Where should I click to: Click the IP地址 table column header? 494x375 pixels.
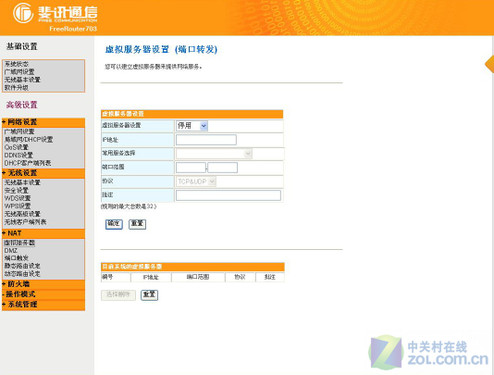tap(151, 277)
